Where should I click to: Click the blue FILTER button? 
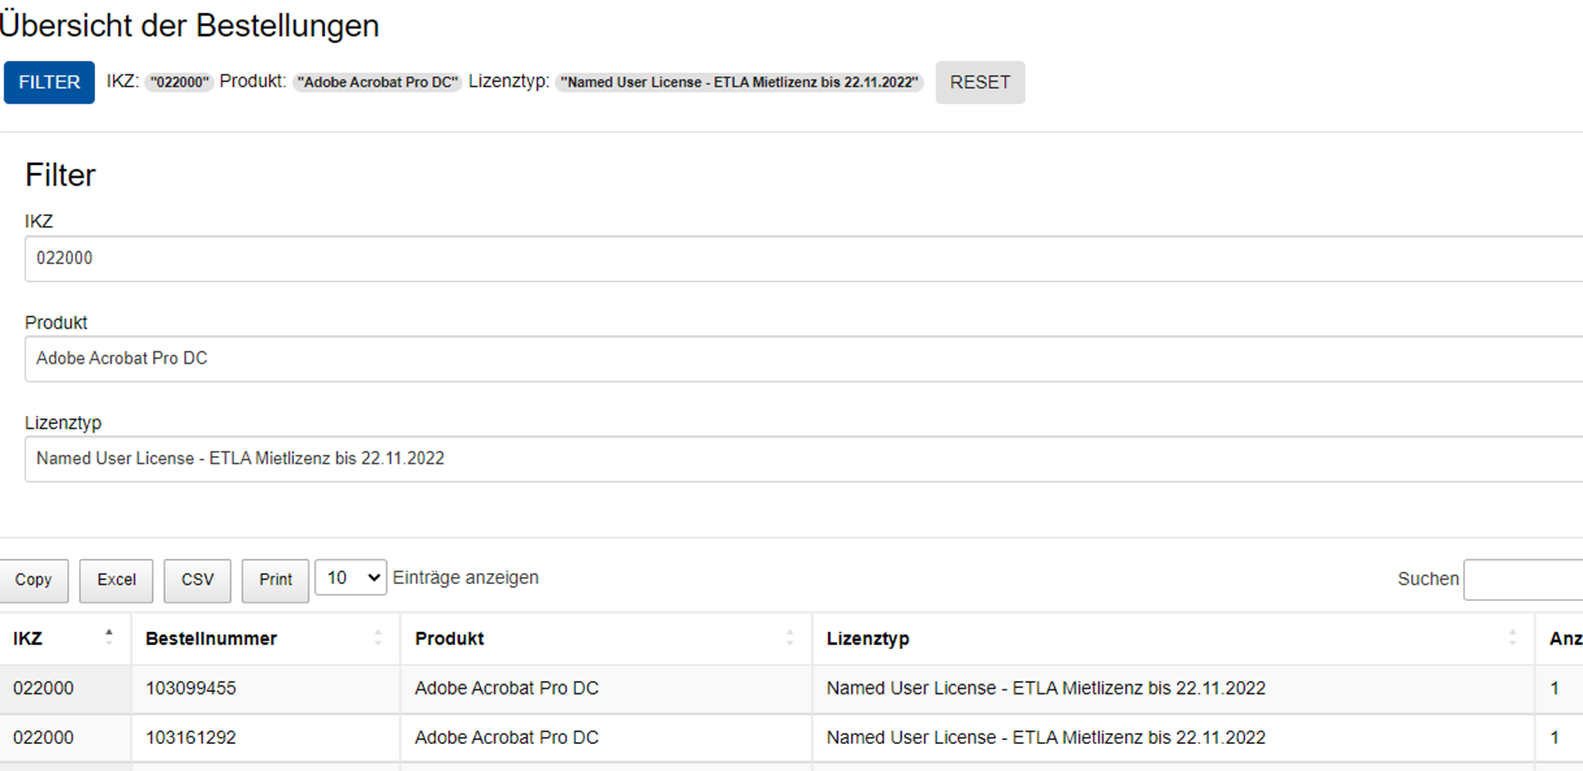point(49,82)
